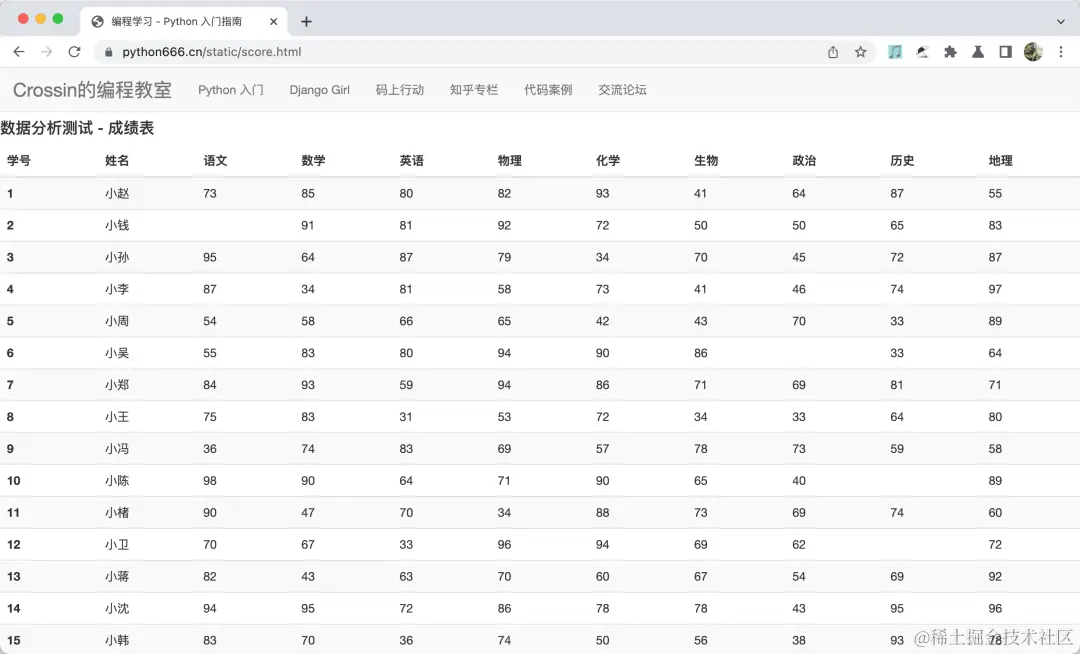
Task: Bookmark this page with the star
Action: point(860,52)
